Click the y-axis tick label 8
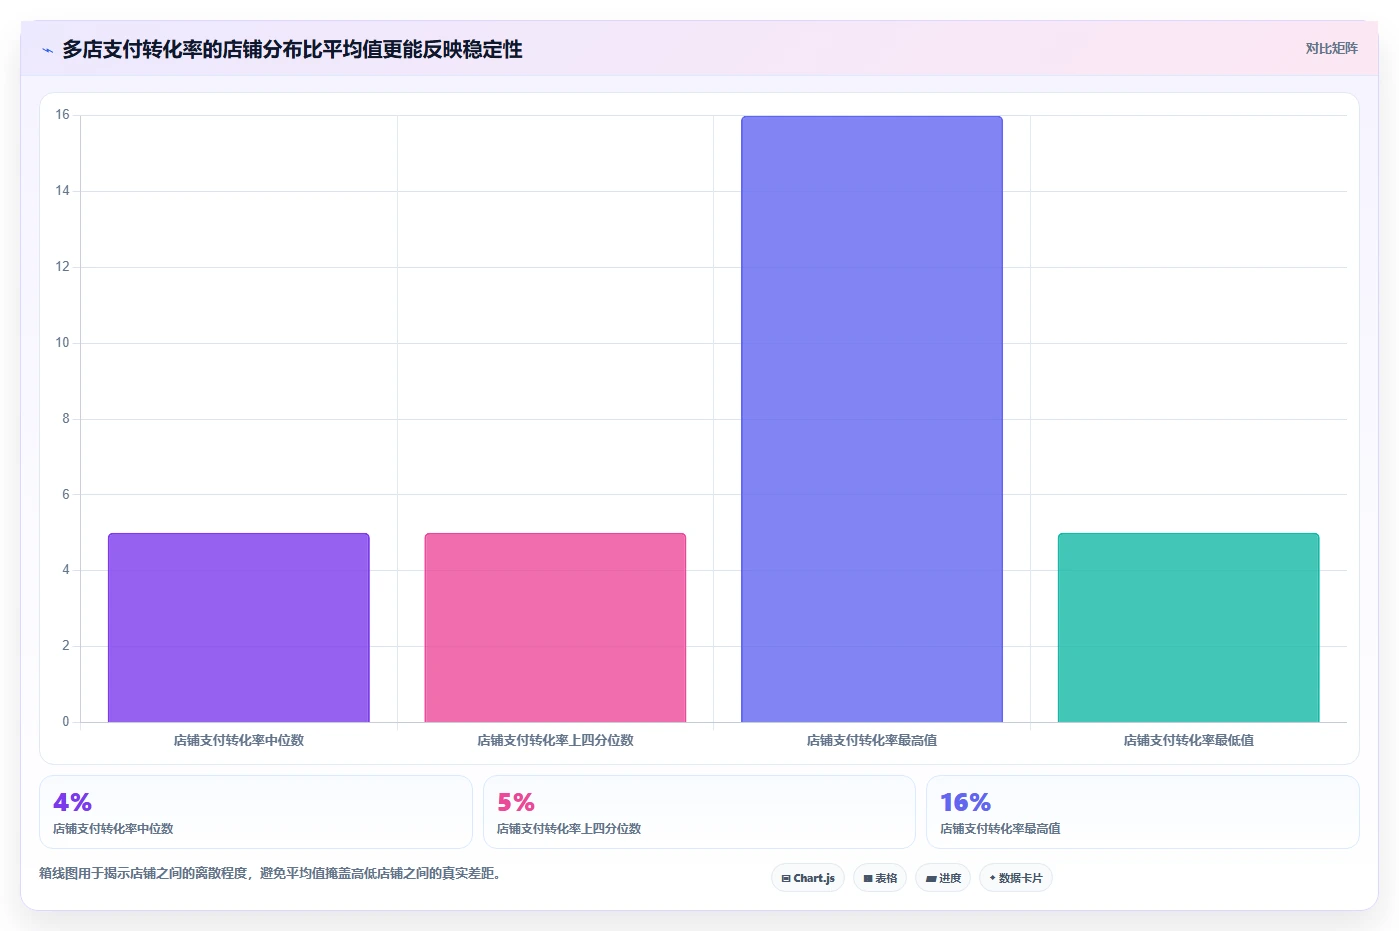This screenshot has height=931, width=1399. (x=66, y=419)
